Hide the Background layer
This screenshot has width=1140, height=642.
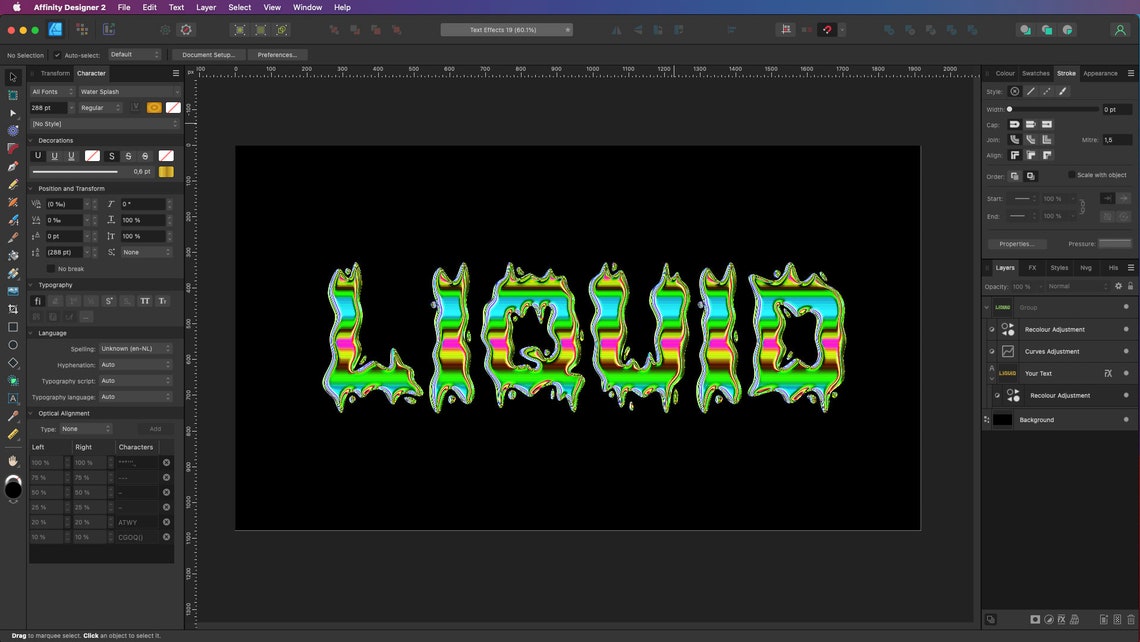[x=1126, y=420]
